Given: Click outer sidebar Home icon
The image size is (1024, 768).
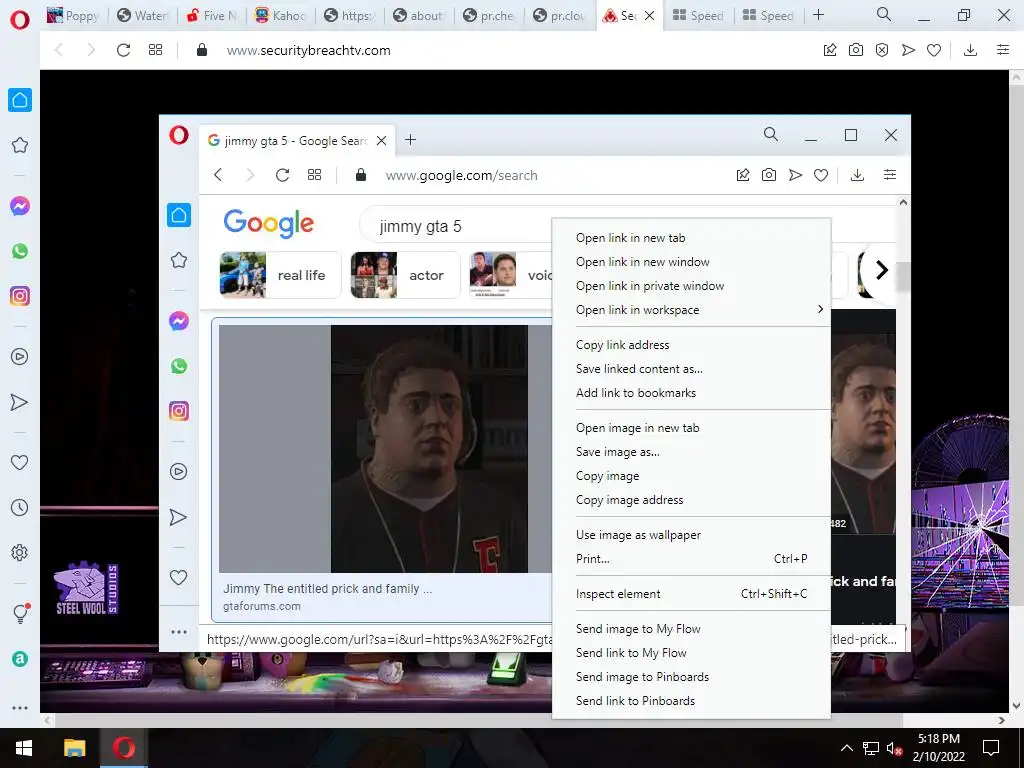Looking at the screenshot, I should point(20,100).
